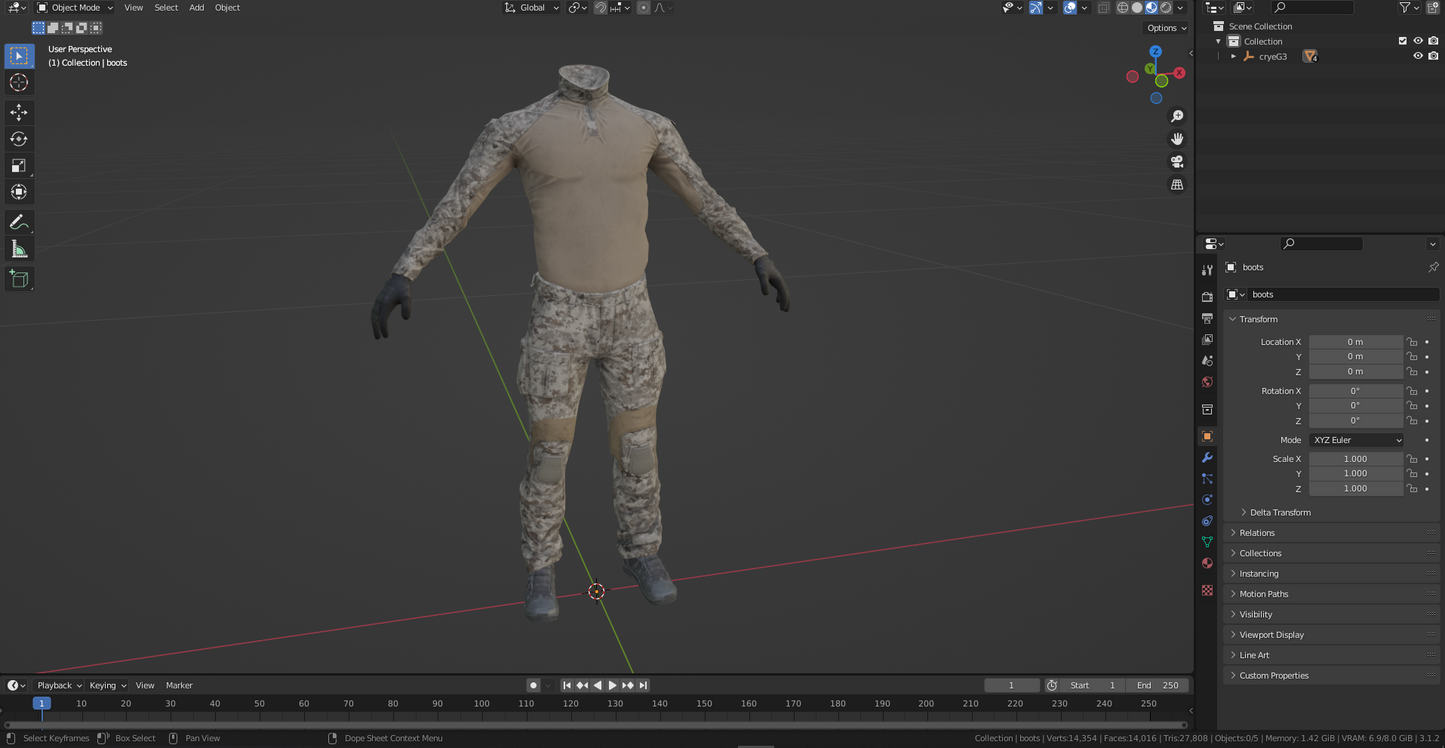Hide cryeG3 object in viewport
The width and height of the screenshot is (1445, 748).
pos(1417,56)
